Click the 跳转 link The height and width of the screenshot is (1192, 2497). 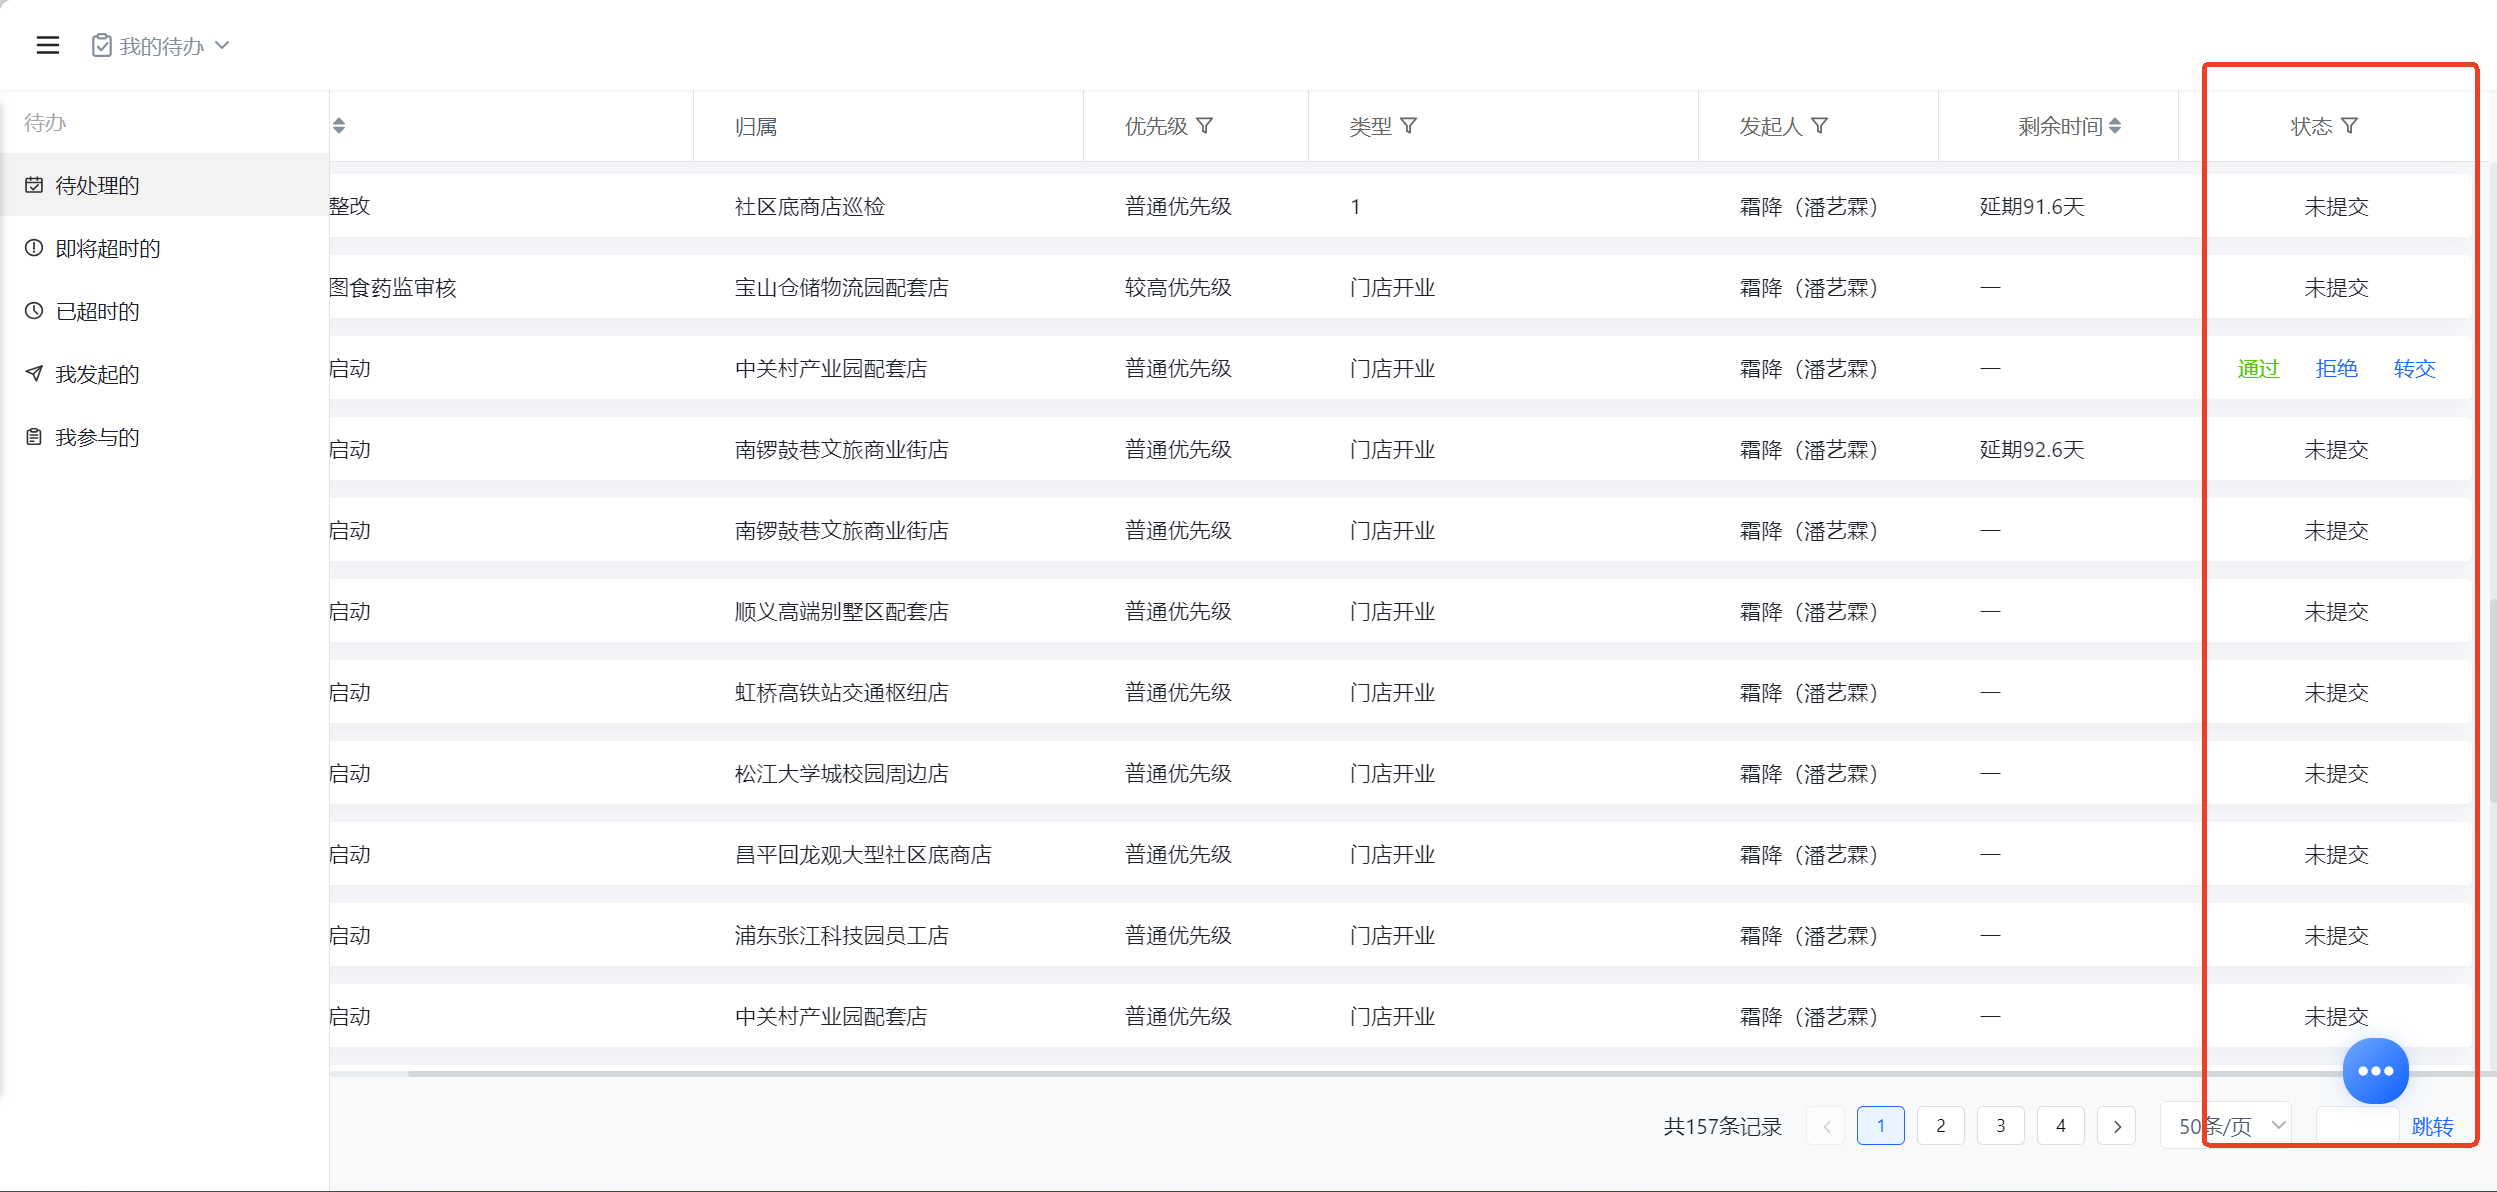pos(2432,1127)
